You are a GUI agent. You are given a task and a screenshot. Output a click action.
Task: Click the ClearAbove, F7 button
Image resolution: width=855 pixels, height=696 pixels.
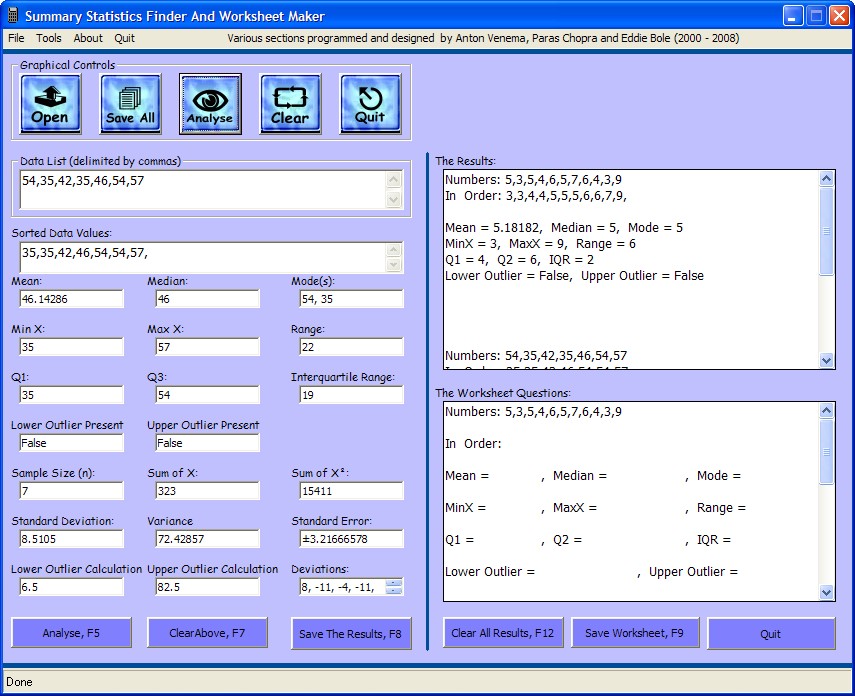click(x=207, y=633)
